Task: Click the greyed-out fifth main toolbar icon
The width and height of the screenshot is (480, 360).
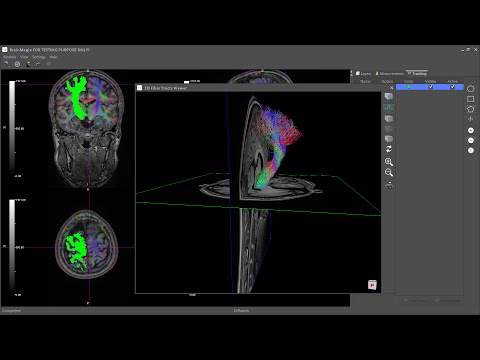Action: click(48, 64)
